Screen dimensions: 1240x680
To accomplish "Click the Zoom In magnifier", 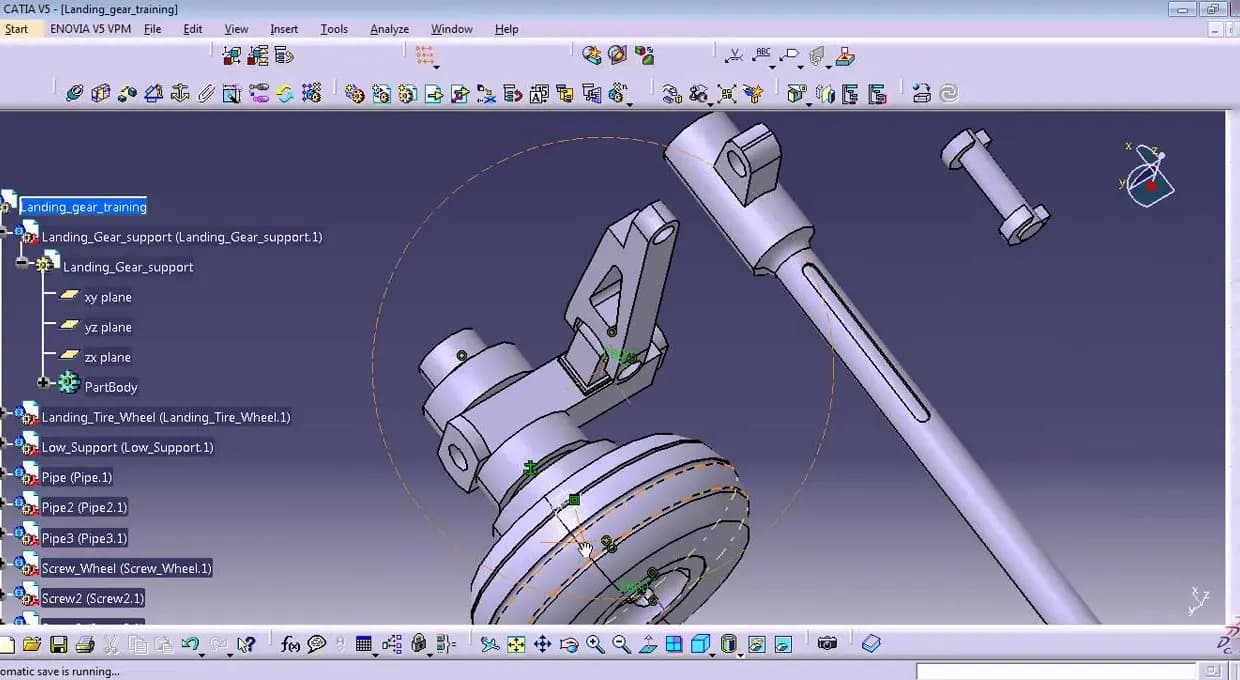I will click(595, 644).
